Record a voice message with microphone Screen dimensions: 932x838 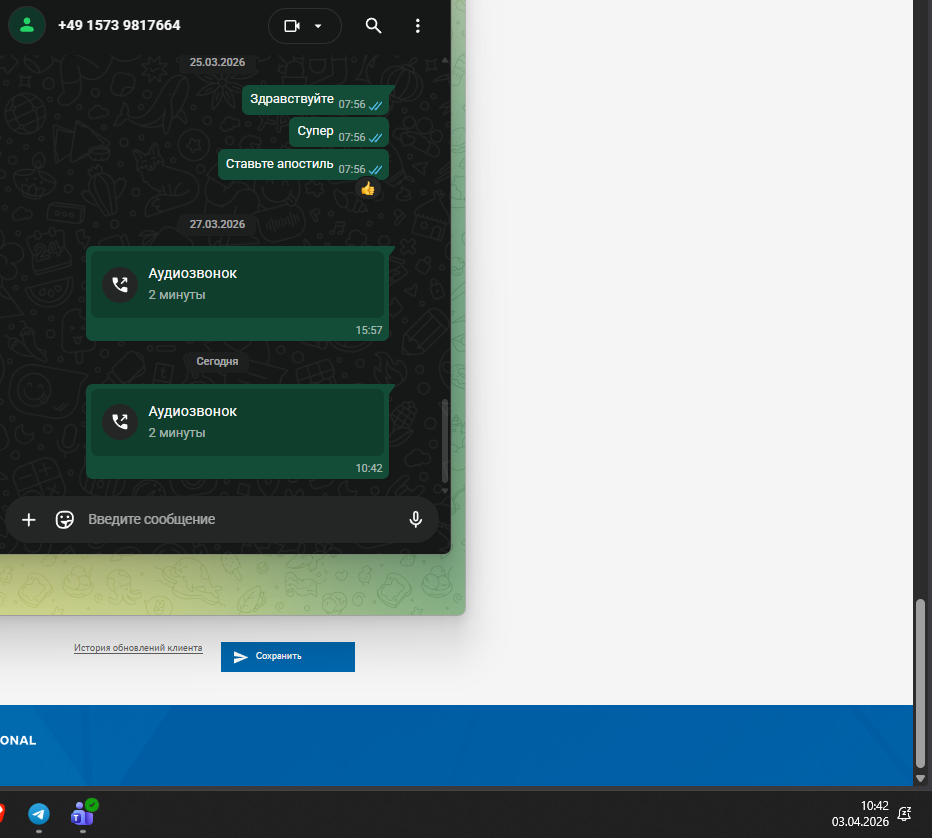(415, 519)
